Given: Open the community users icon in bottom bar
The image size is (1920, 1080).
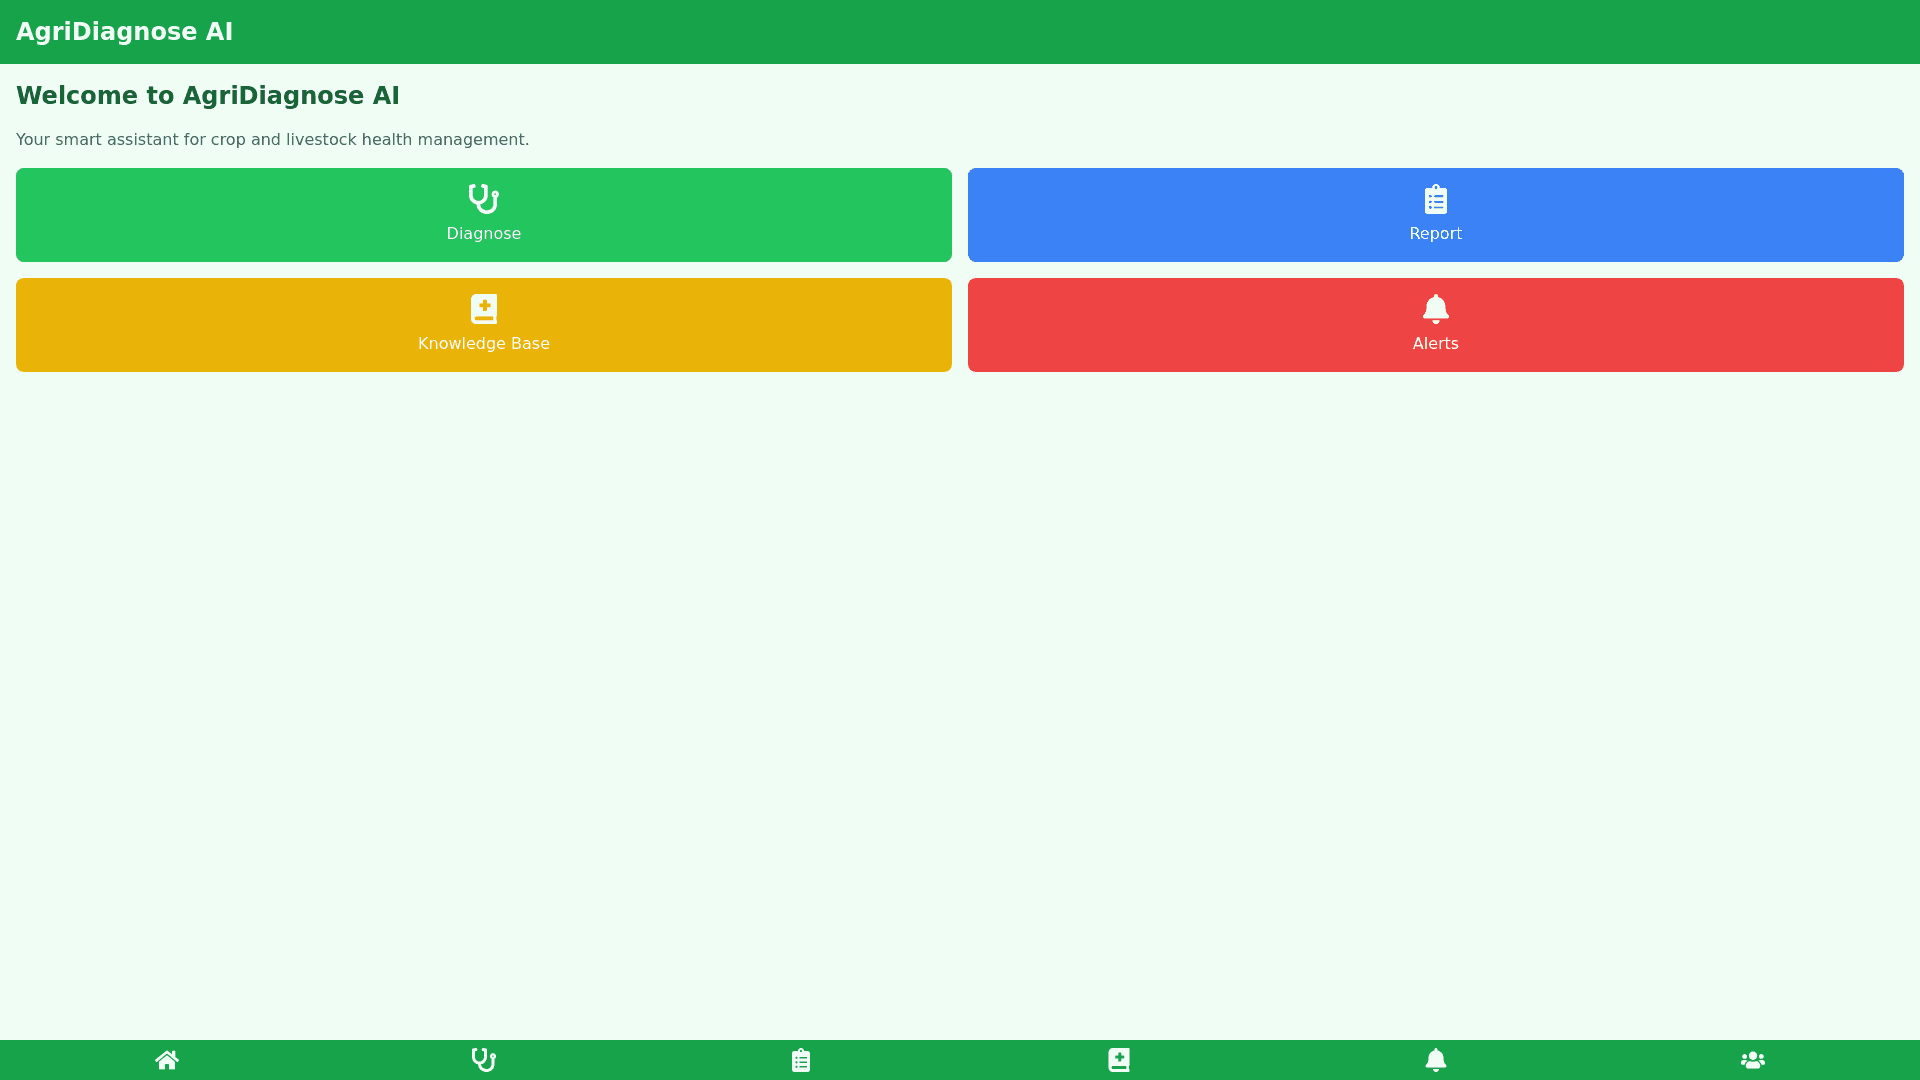Looking at the screenshot, I should click(x=1753, y=1060).
